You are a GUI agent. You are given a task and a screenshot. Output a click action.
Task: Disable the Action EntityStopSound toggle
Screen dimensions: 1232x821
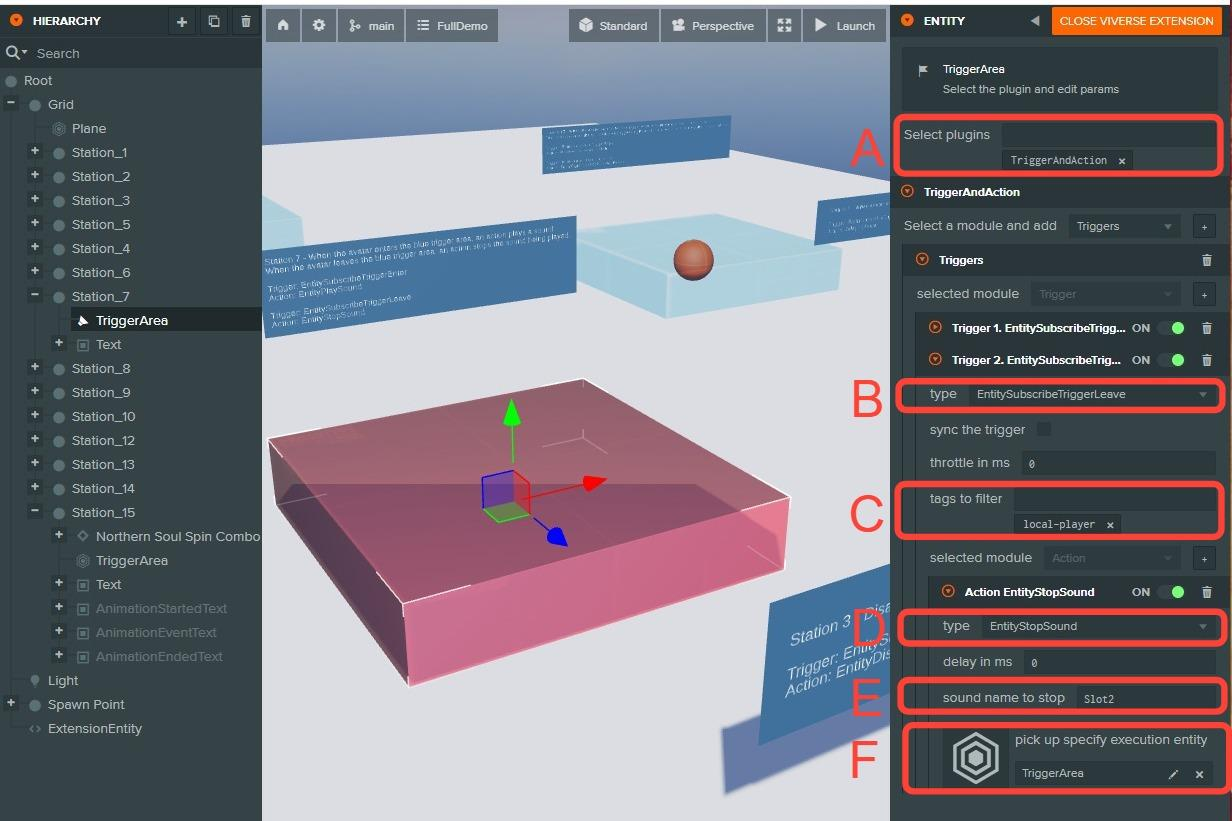point(1170,592)
